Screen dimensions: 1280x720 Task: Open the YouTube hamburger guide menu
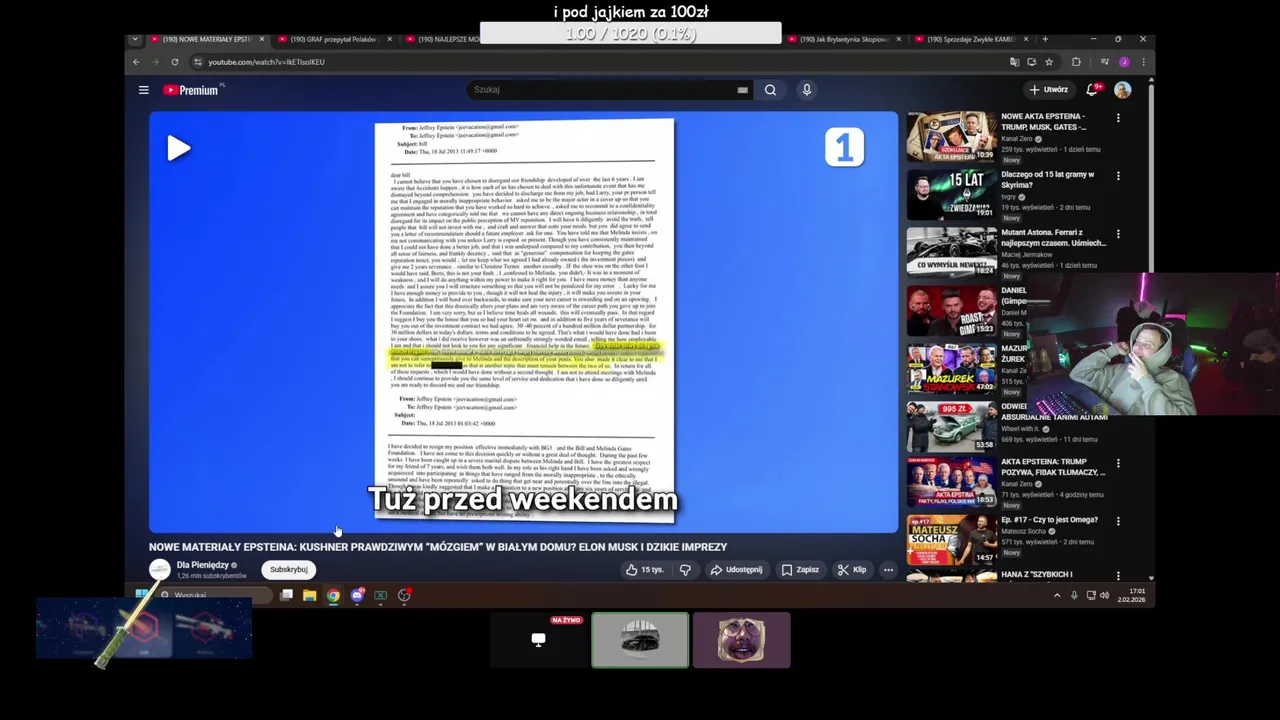coord(144,90)
